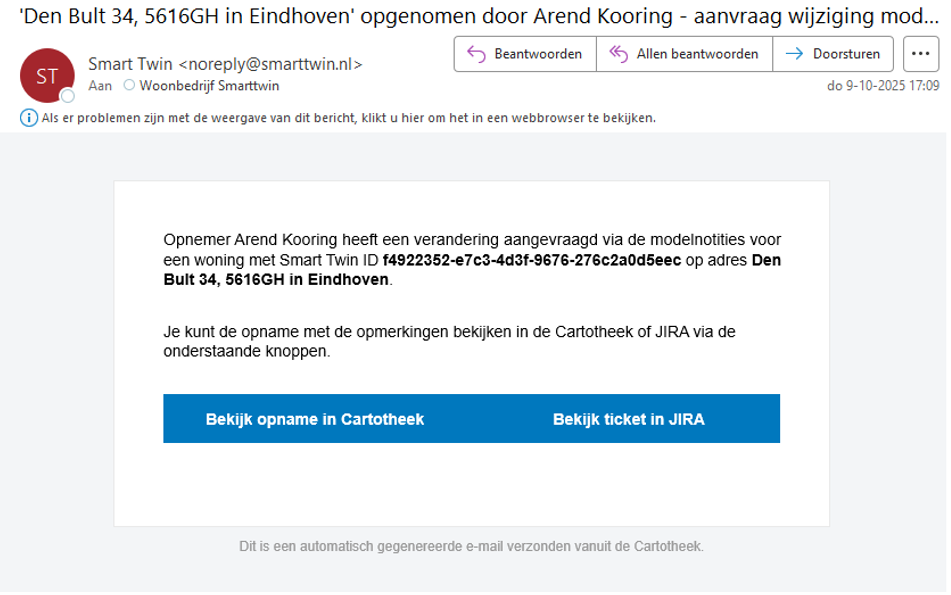Open Bekijk opname in Cartotheek
This screenshot has height=595, width=951.
[315, 419]
